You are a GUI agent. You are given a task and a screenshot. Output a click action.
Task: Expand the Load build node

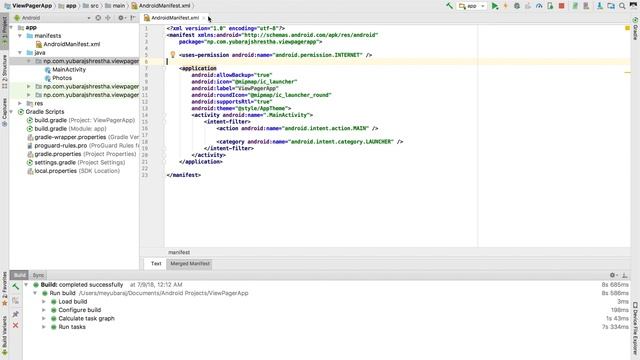(44, 302)
